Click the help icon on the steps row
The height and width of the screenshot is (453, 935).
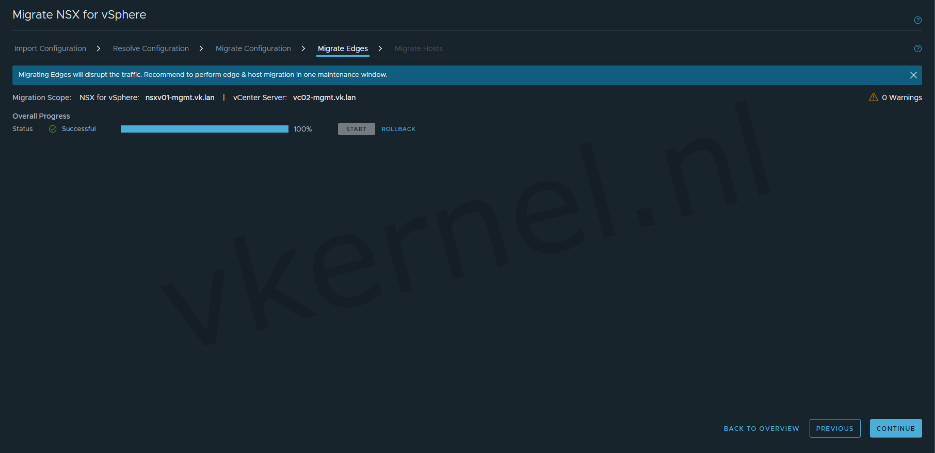[917, 48]
